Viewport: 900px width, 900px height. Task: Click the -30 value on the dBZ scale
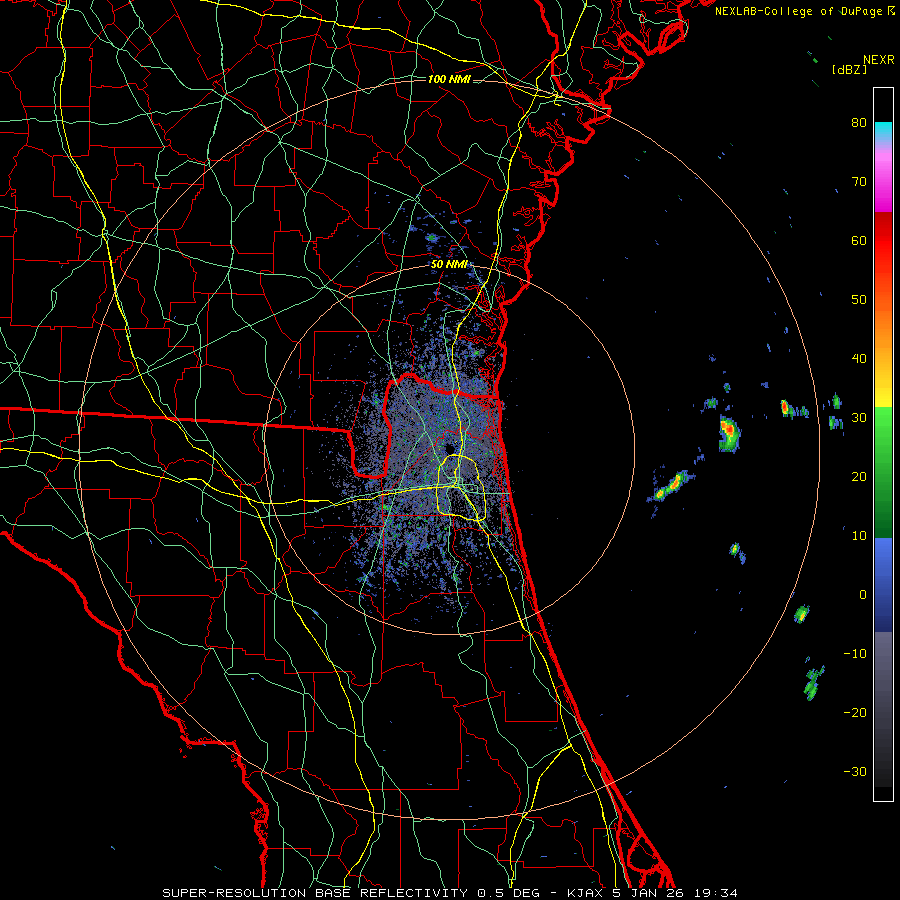point(855,771)
